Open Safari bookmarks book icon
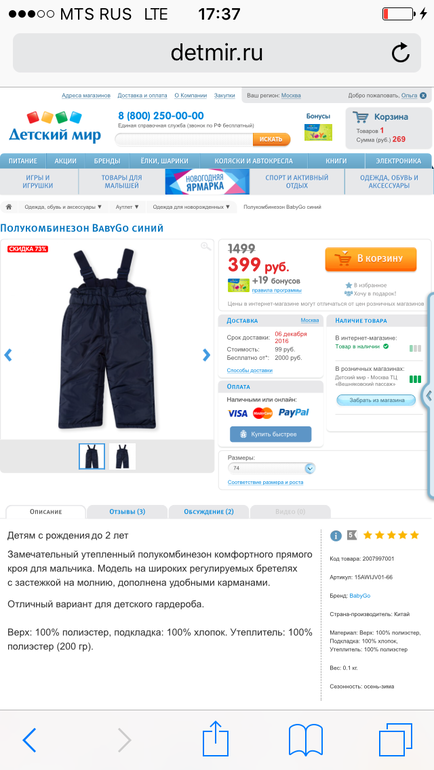 pos(306,740)
